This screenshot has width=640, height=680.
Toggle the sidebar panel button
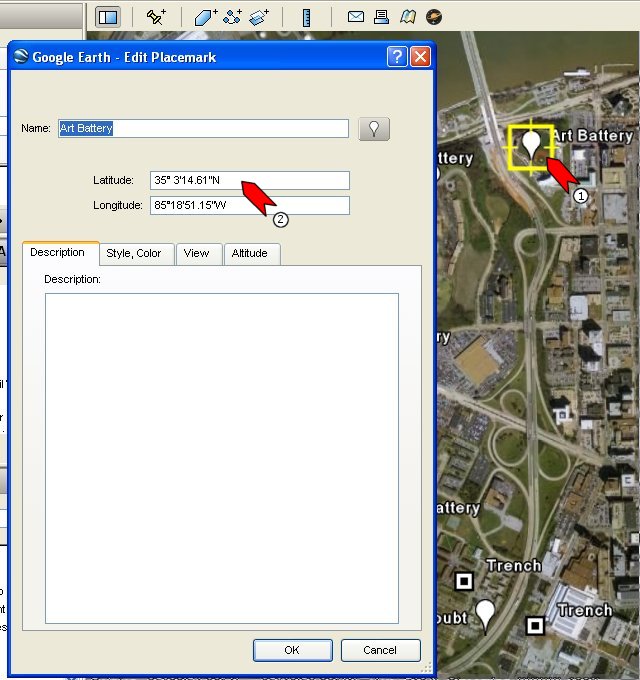tap(108, 16)
